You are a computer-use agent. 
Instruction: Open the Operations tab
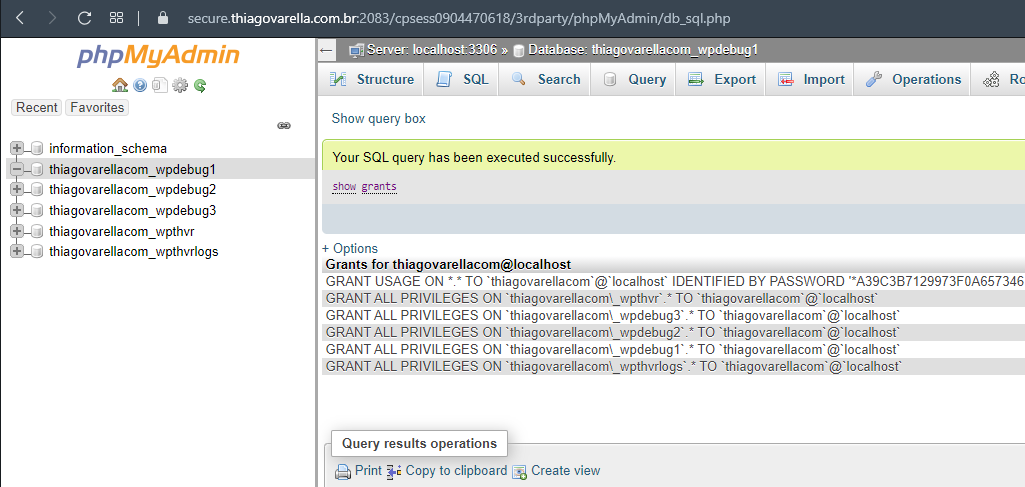[912, 80]
